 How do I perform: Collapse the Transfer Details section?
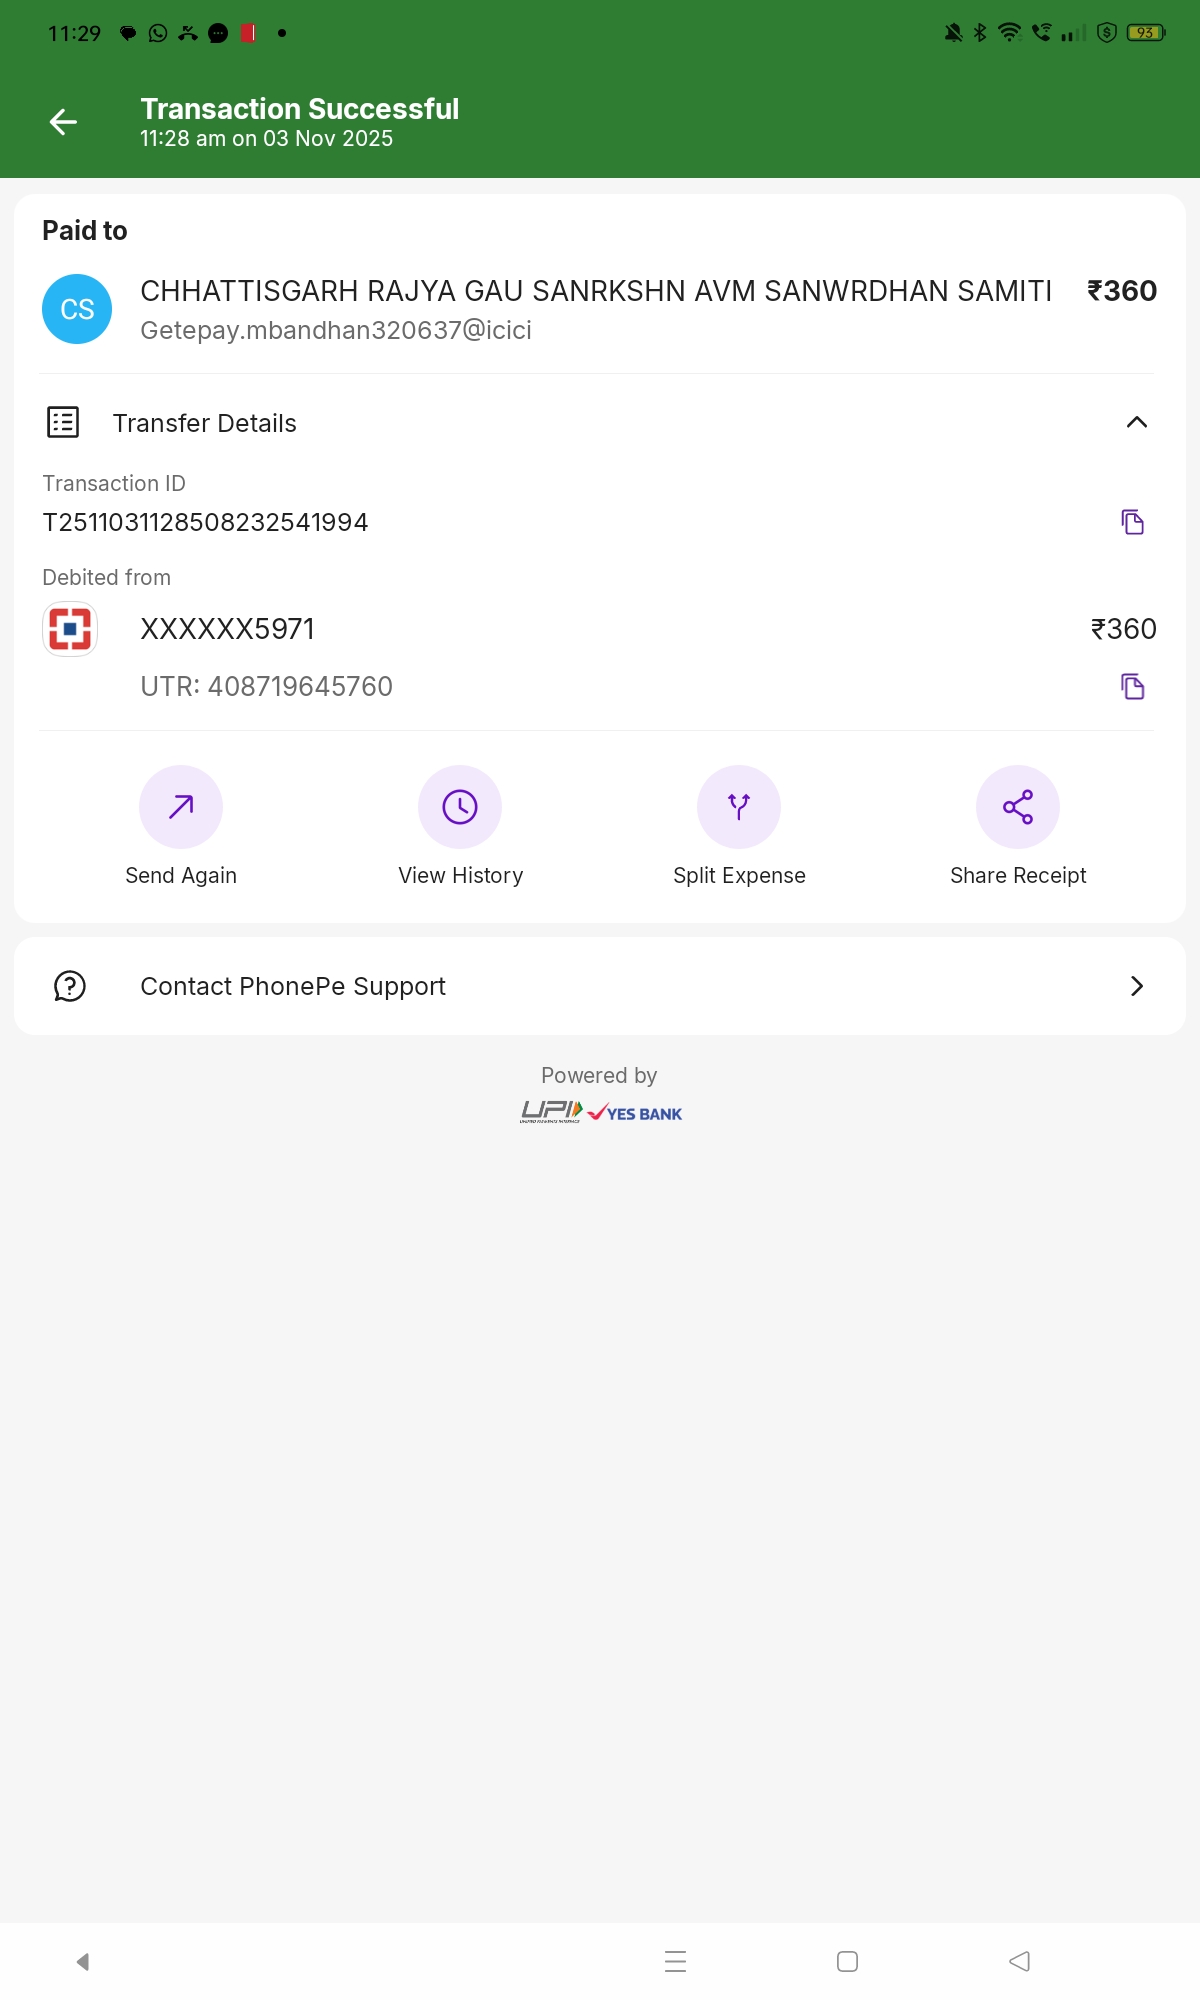[1136, 423]
